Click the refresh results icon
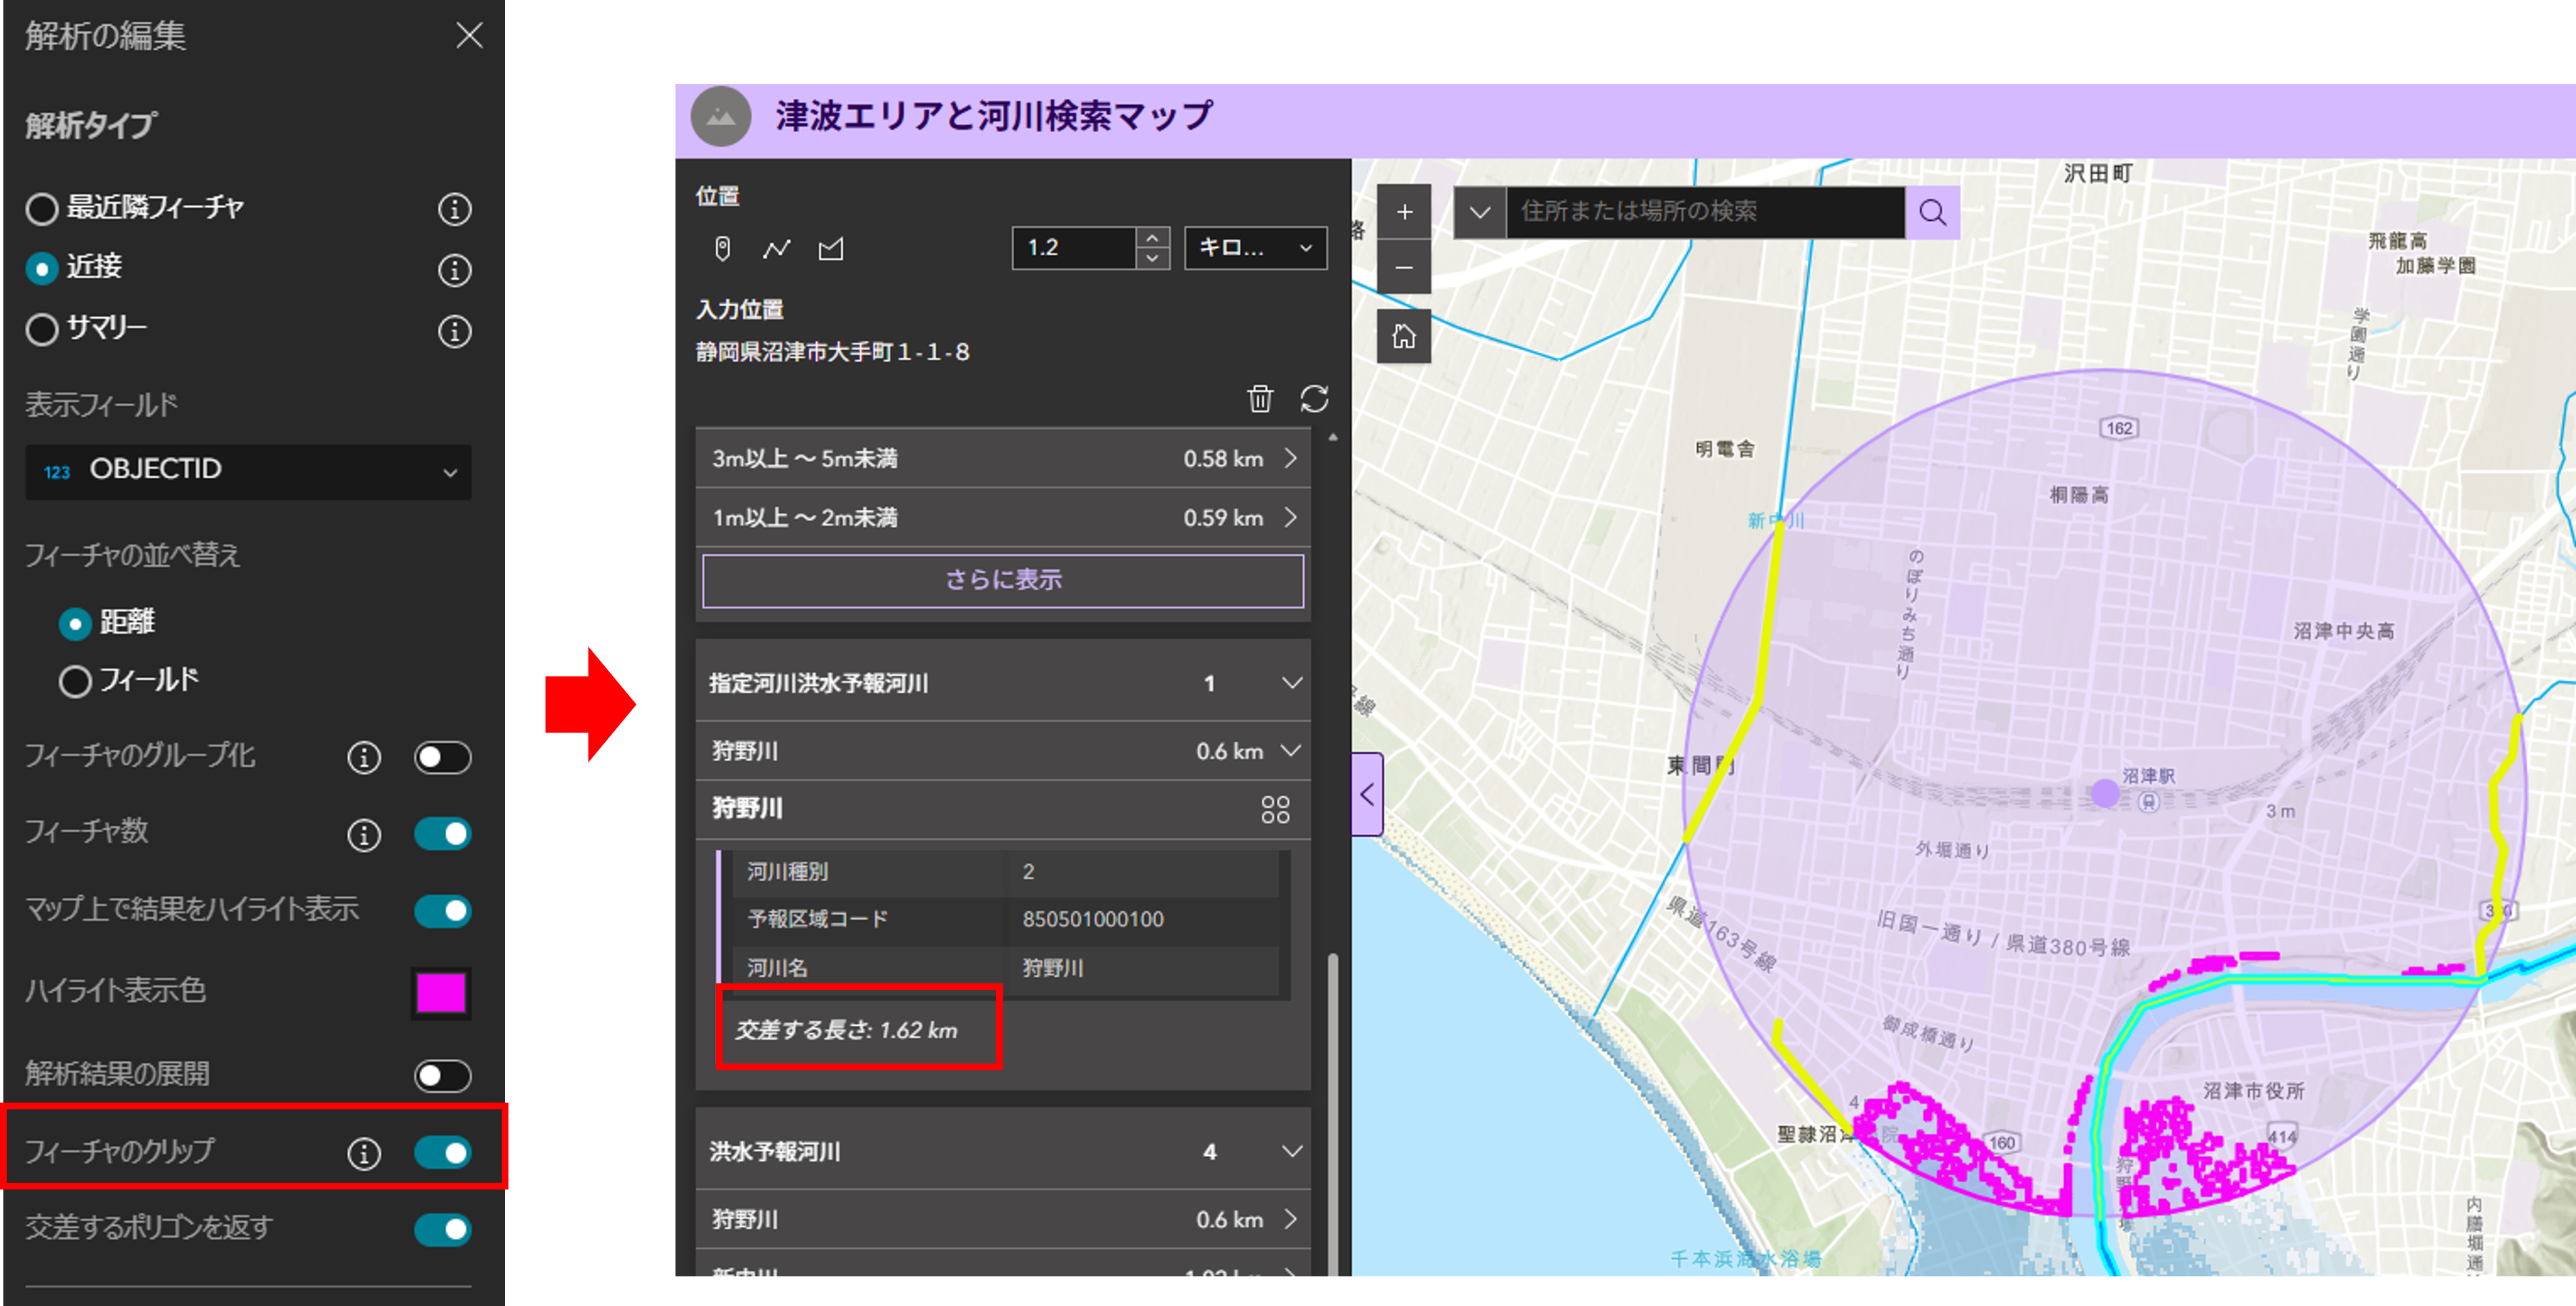This screenshot has width=2576, height=1306. (1314, 399)
